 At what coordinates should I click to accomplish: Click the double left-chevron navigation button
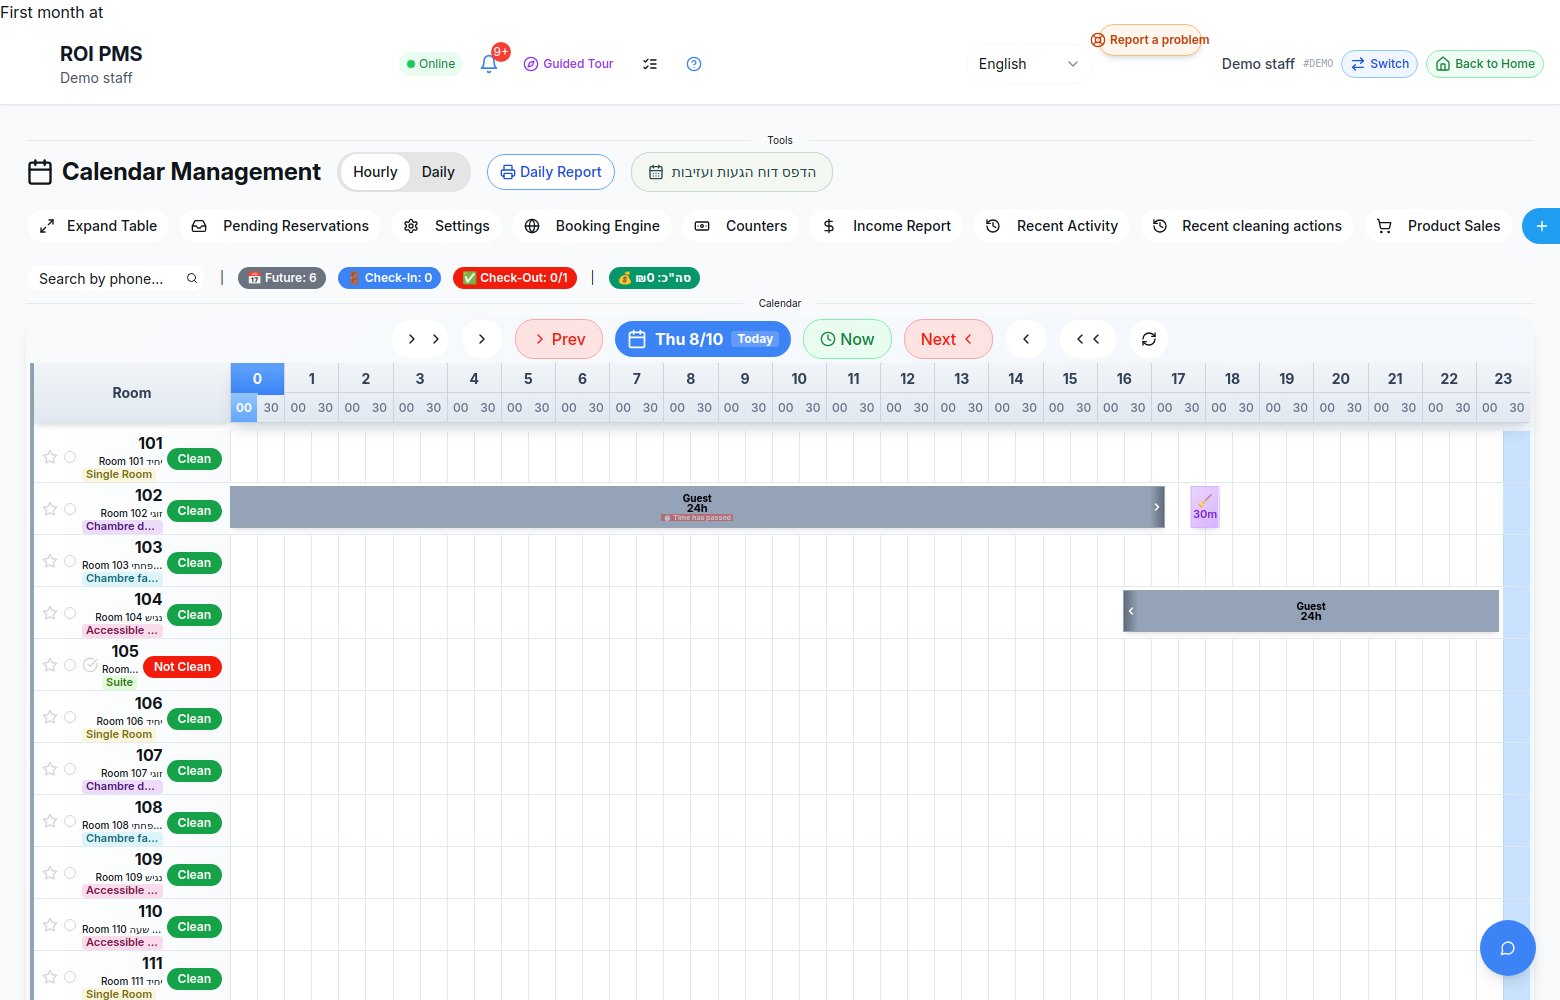pyautogui.click(x=1089, y=339)
